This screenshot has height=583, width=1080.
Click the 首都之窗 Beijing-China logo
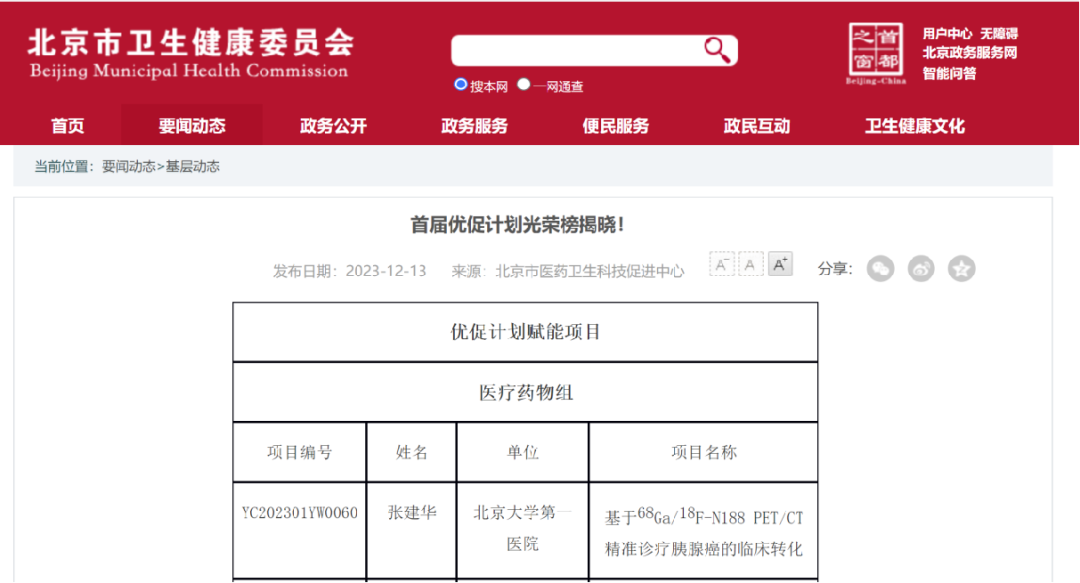click(x=876, y=53)
